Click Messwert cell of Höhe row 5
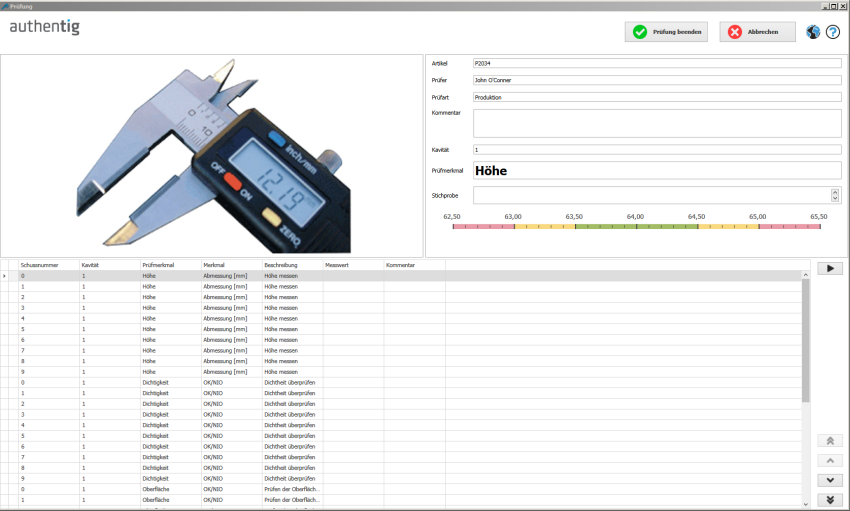 (x=353, y=329)
